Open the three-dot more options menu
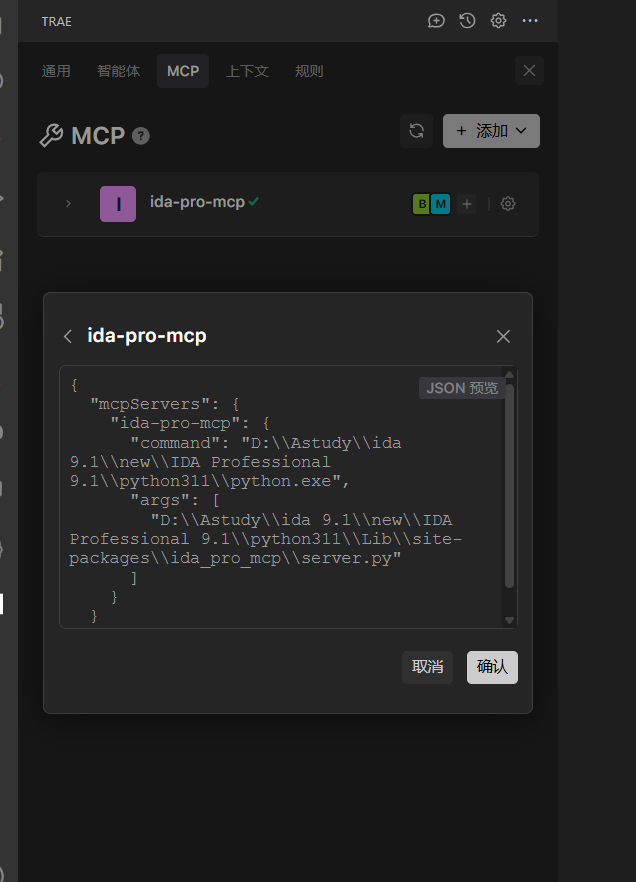Screen dimensions: 636x882 [x=530, y=21]
